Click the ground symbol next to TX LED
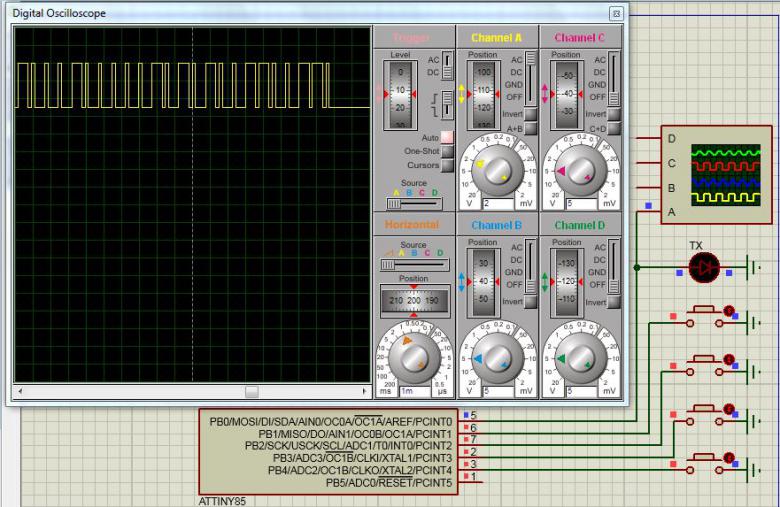 coord(754,268)
